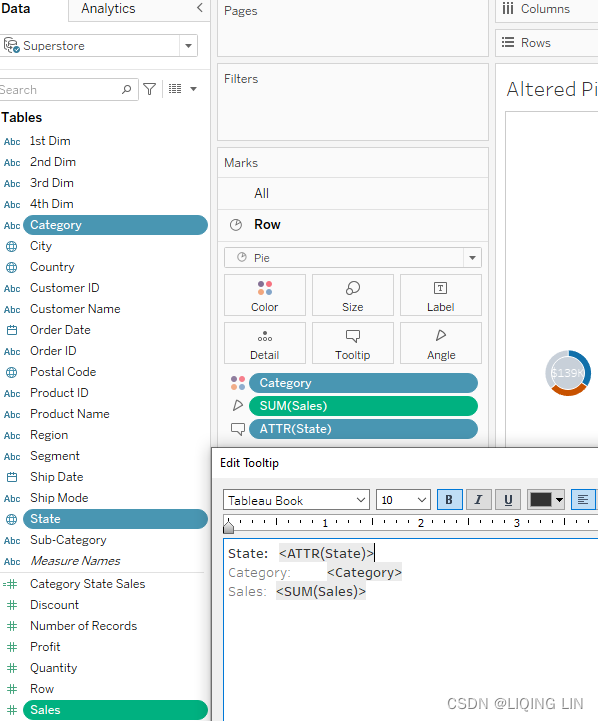Screen dimensions: 598x721
Task: Click color icon next to Category pill
Action: (x=238, y=383)
